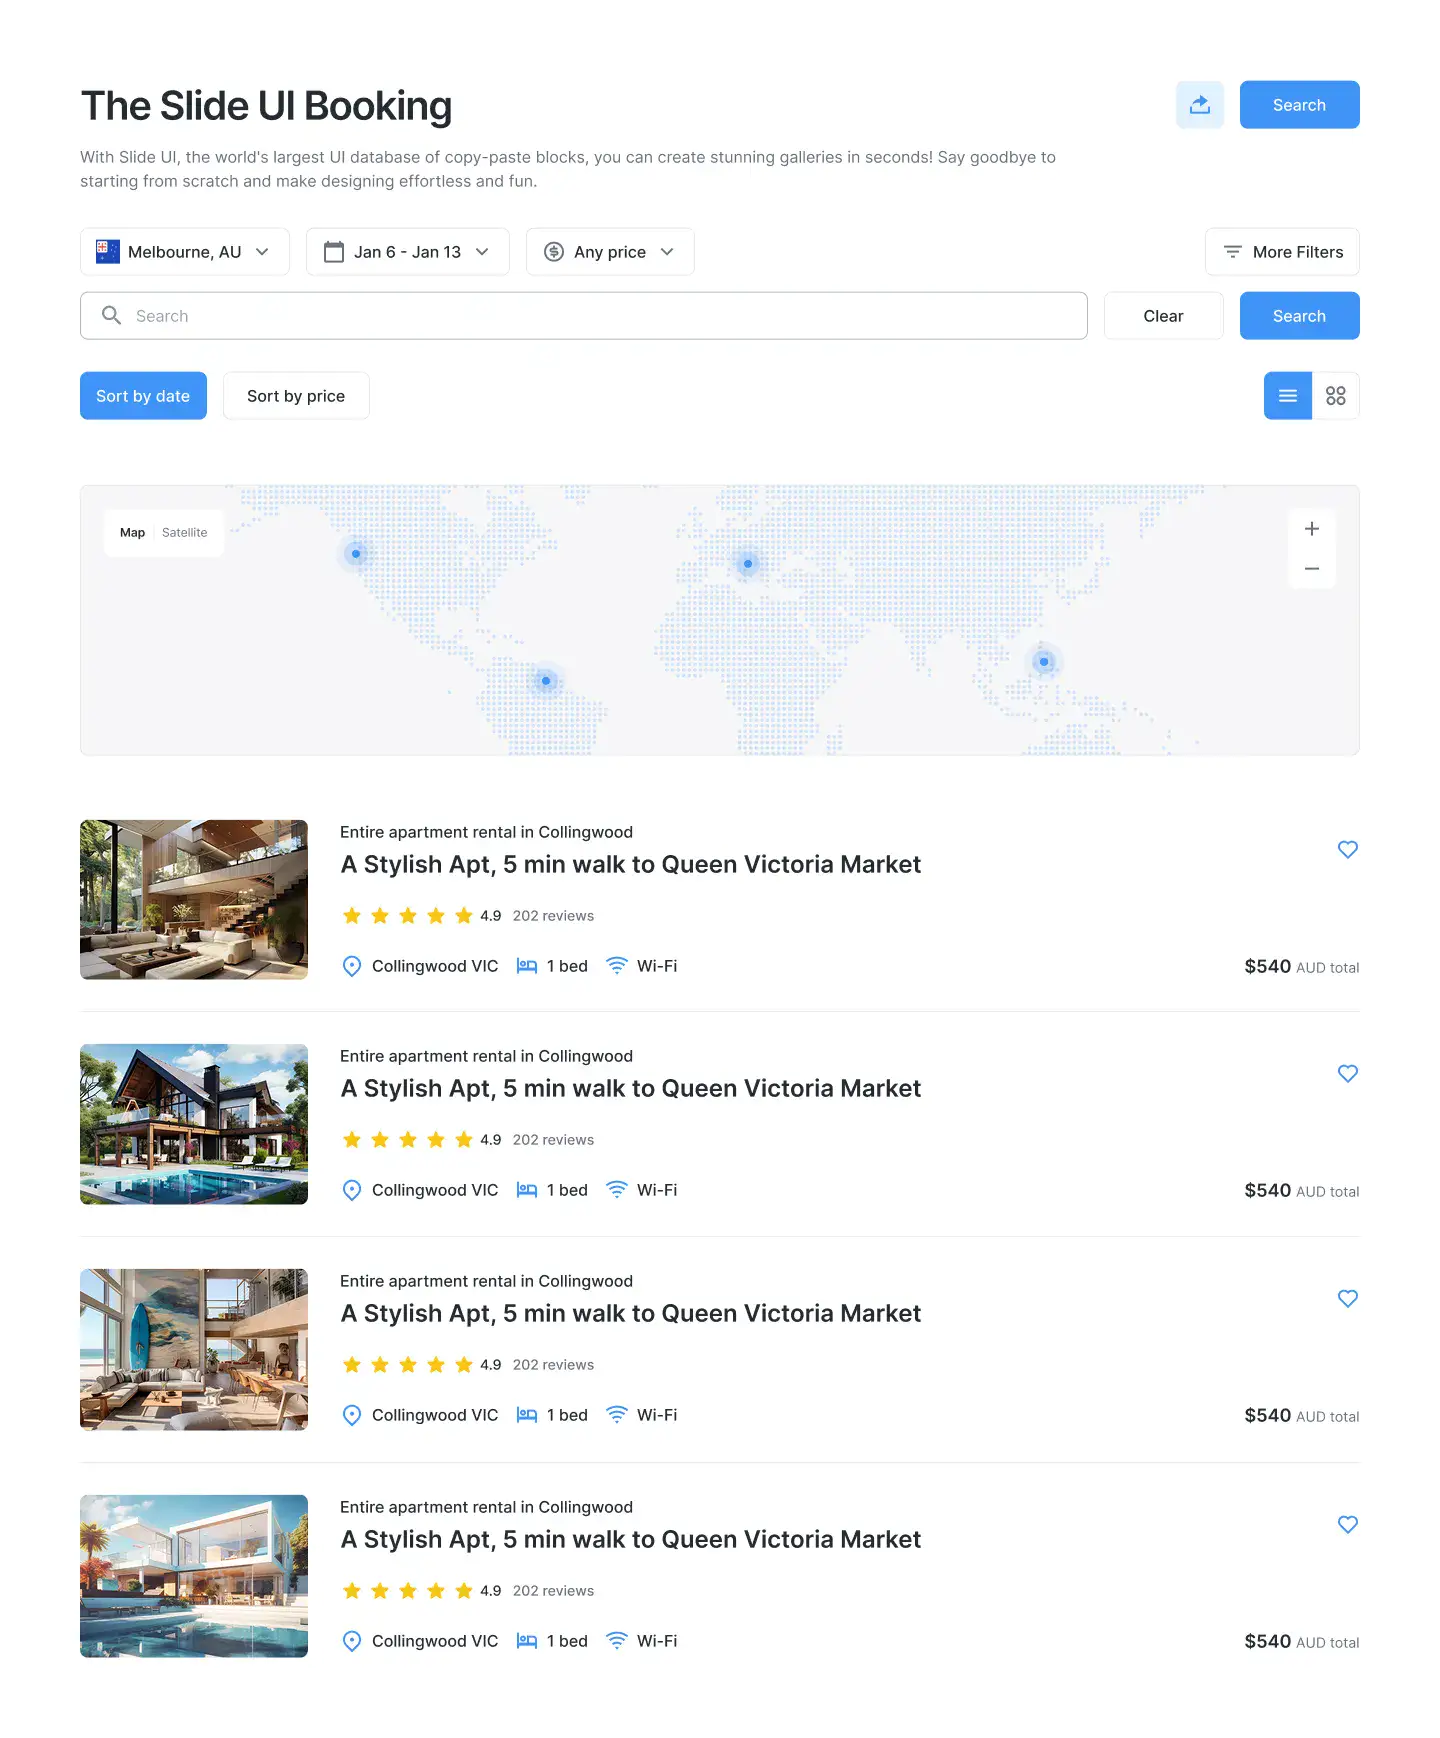
Task: Click the '$540 AUD total' on fourth listing
Action: pyautogui.click(x=1301, y=1642)
